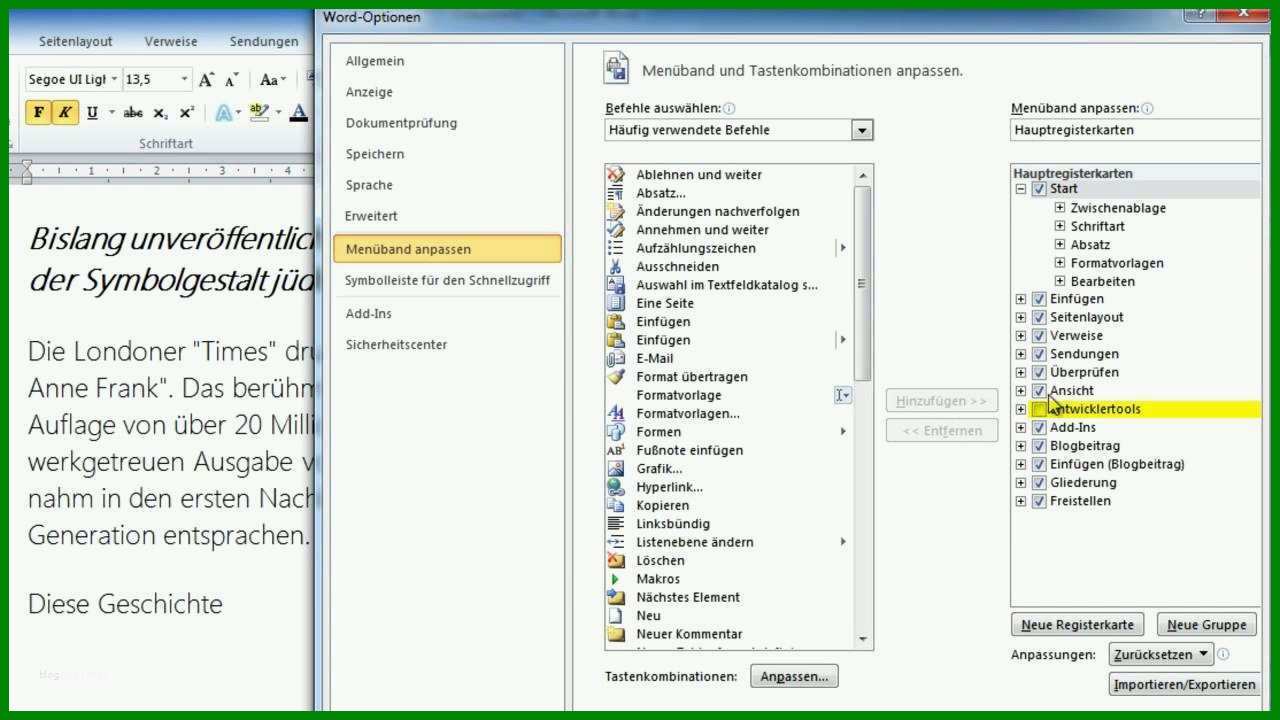Uncheck the Seitenlayout checkbox in the tree
Screen dimensions: 1280x720
(1039, 317)
